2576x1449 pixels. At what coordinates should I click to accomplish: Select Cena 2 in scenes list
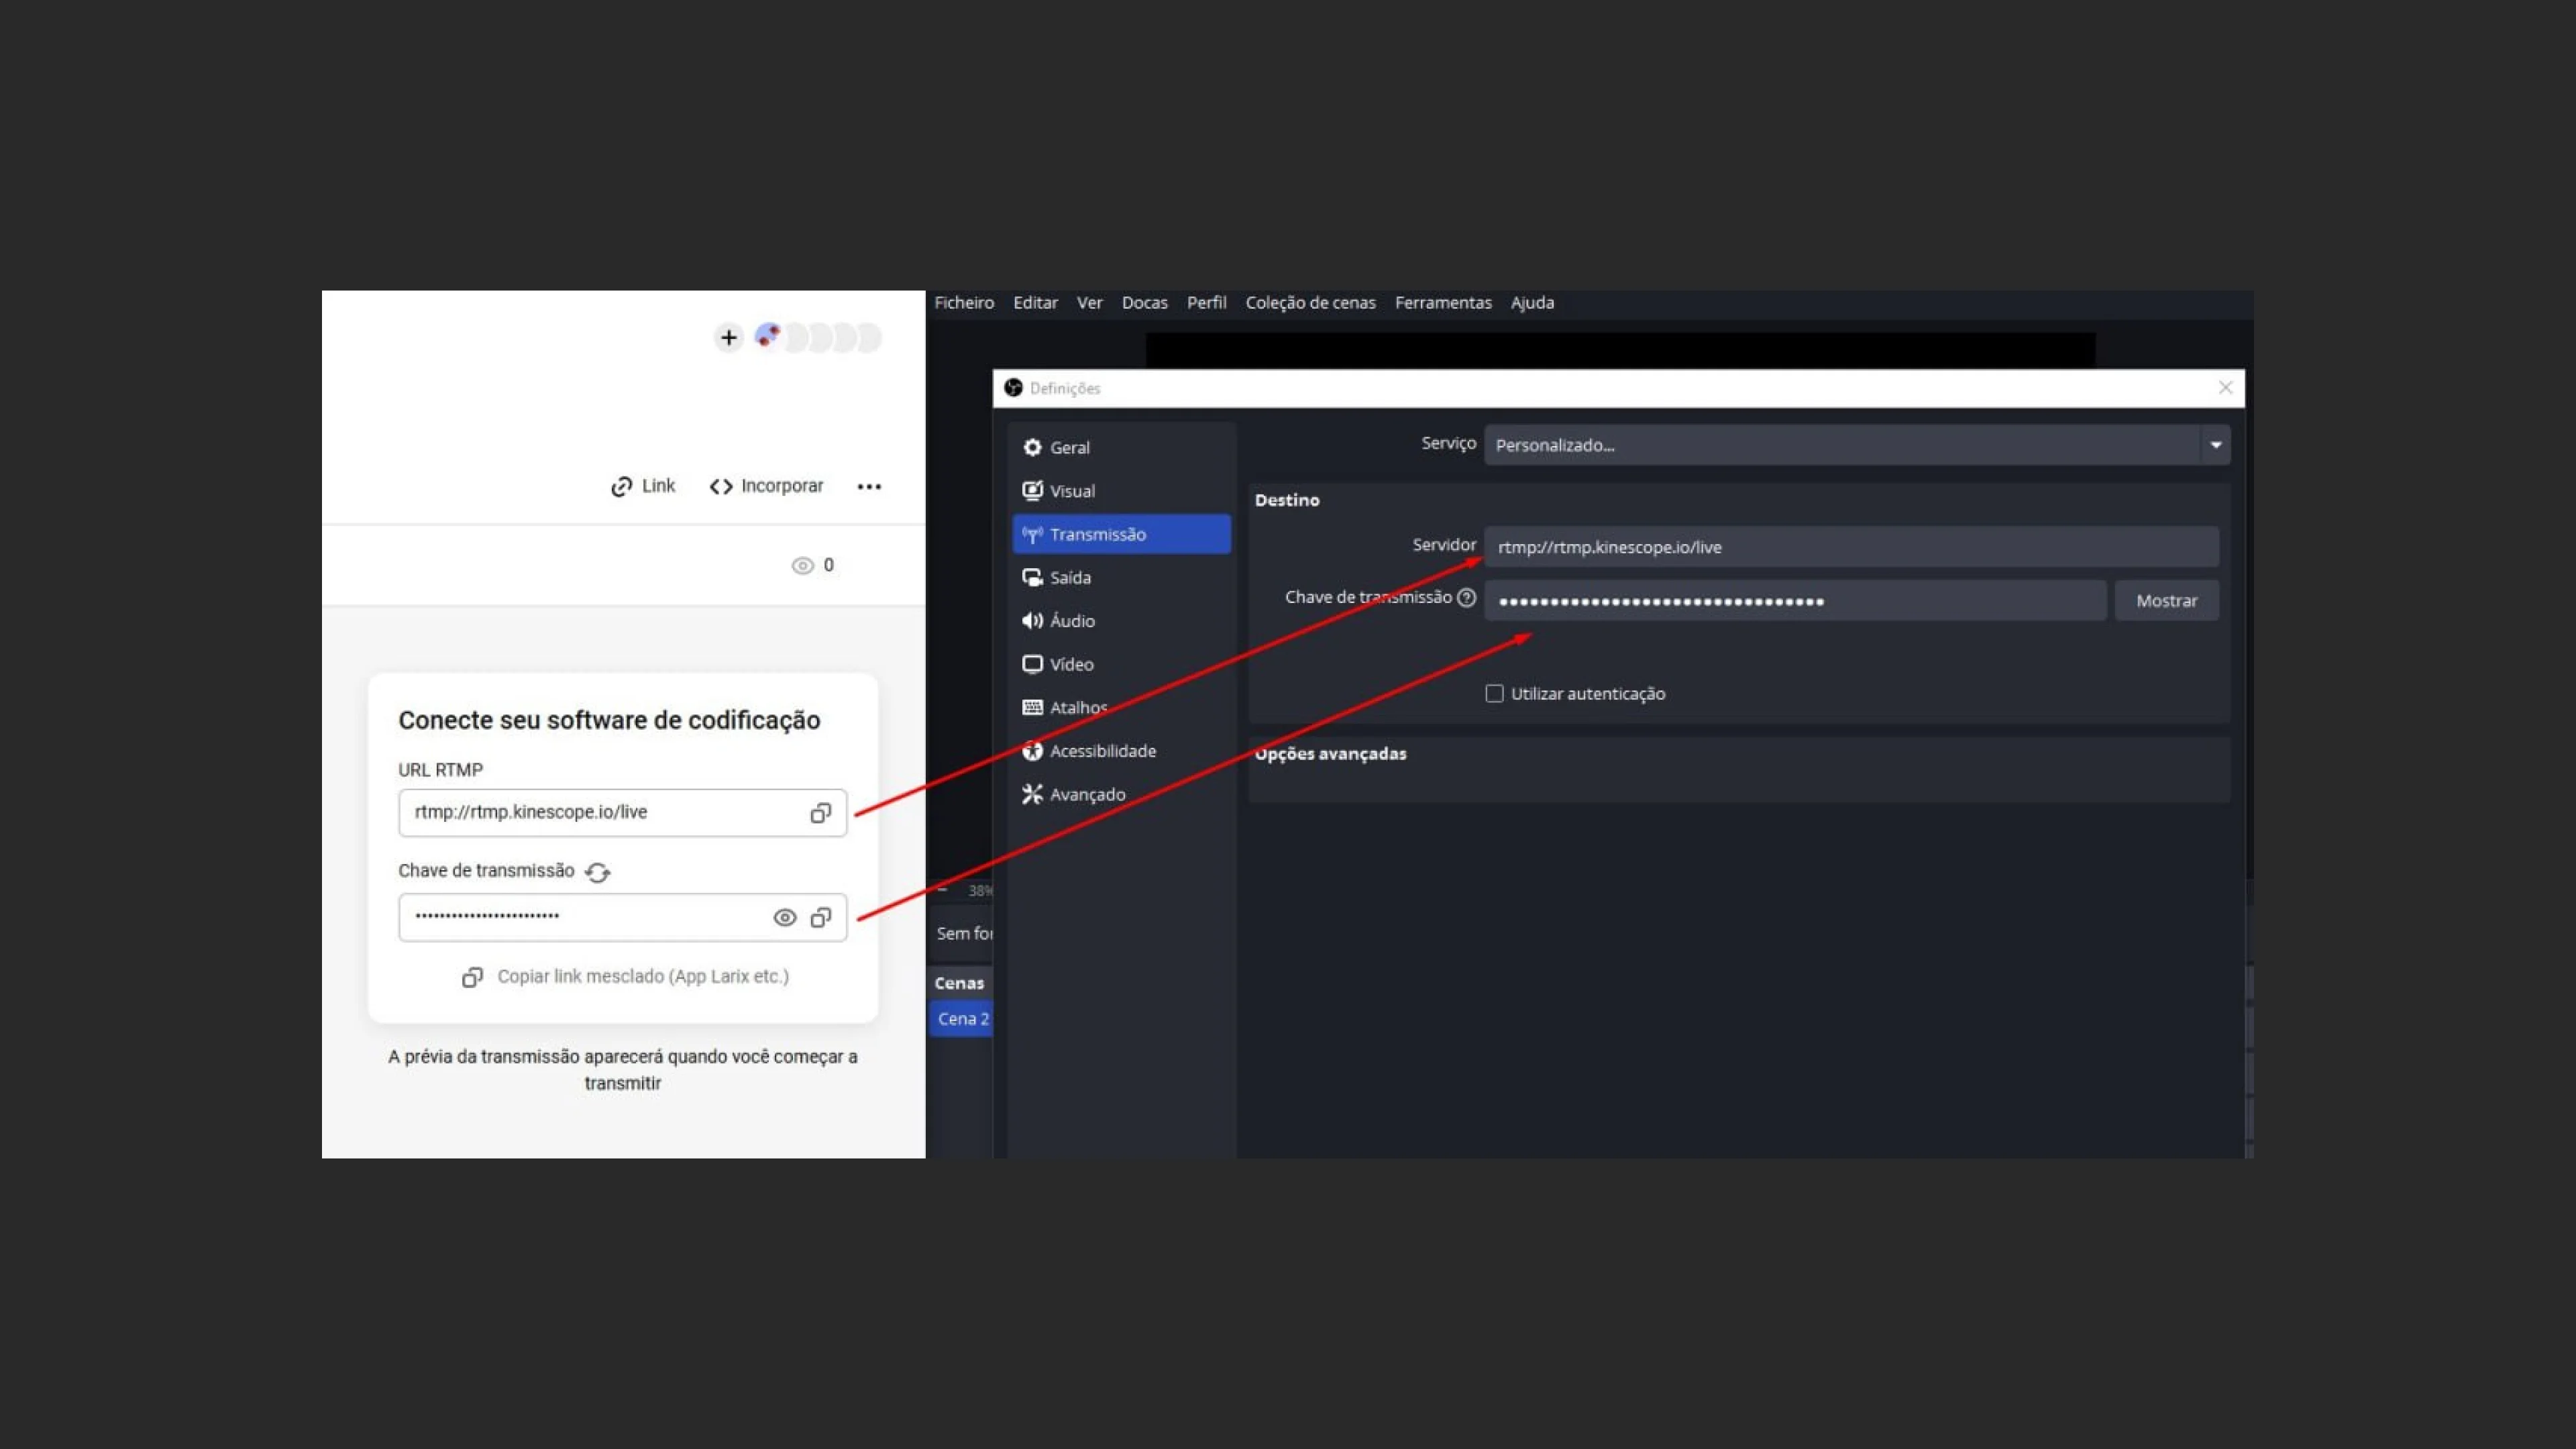(962, 1018)
